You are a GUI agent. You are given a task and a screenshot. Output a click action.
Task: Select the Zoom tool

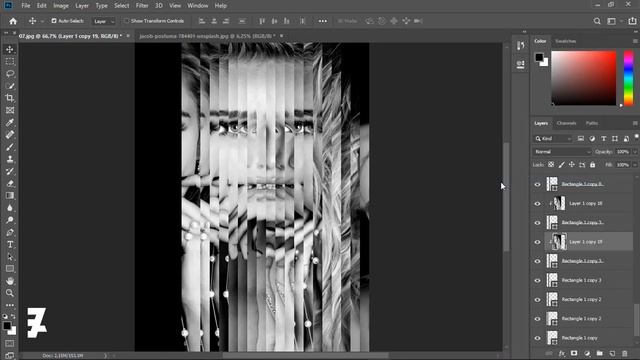click(10, 293)
